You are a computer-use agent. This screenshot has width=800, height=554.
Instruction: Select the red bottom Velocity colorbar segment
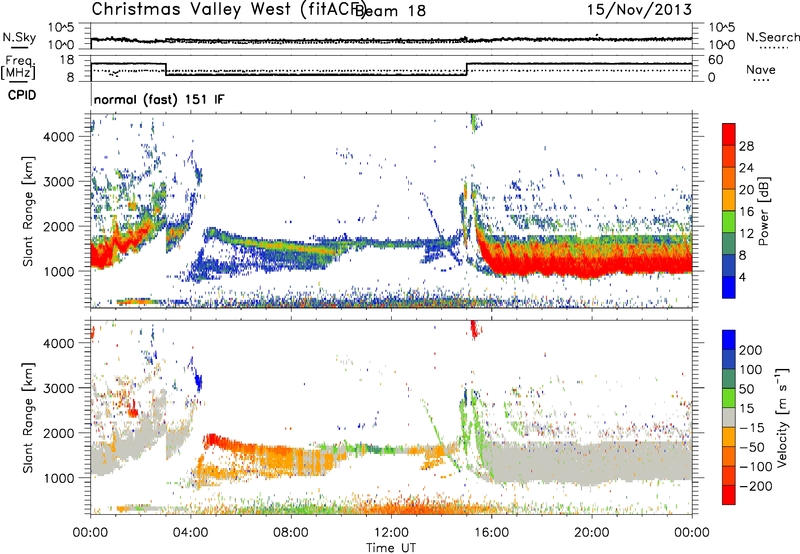pos(729,495)
